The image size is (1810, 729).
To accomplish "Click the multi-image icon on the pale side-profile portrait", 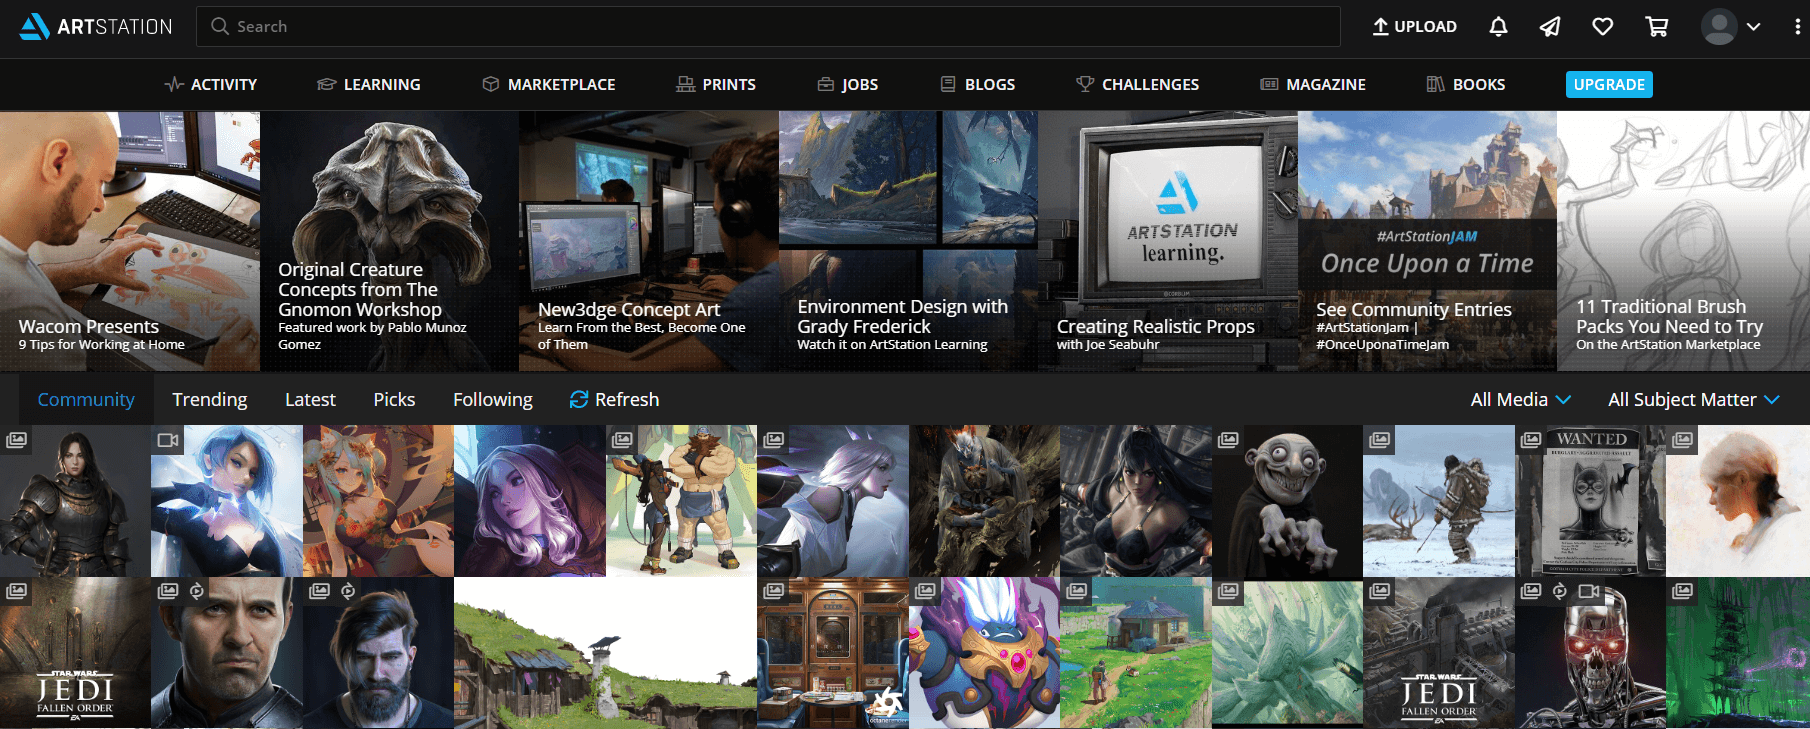I will pyautogui.click(x=1683, y=440).
